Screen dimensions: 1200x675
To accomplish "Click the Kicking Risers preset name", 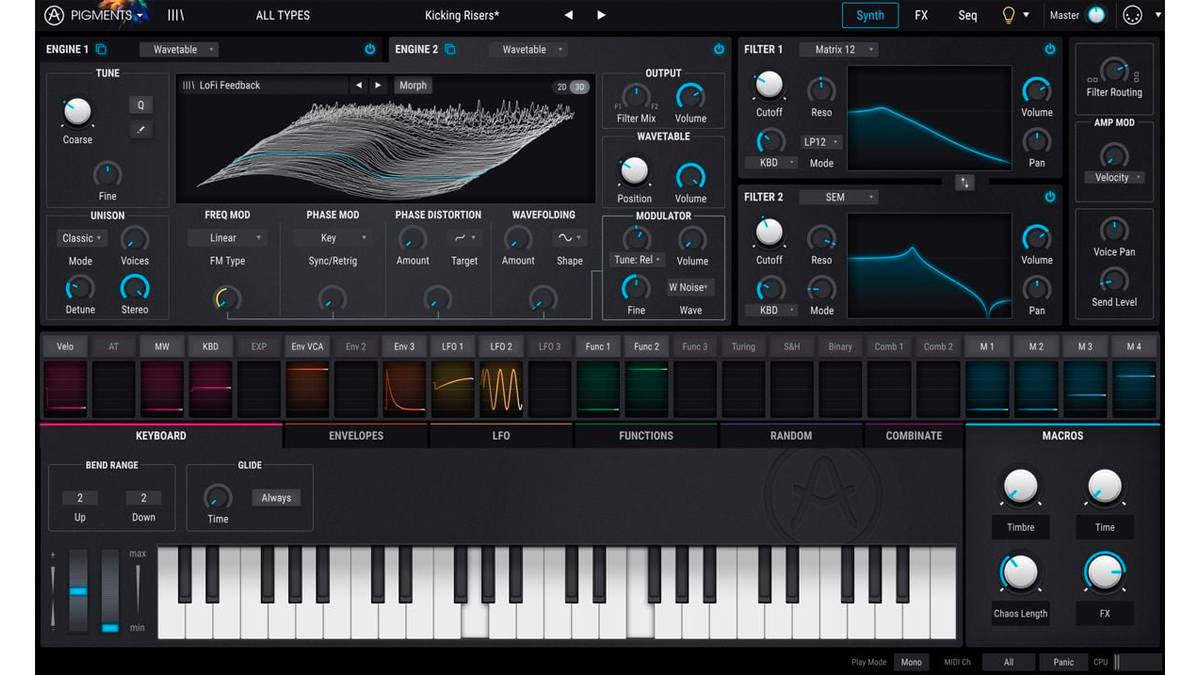I will (462, 15).
